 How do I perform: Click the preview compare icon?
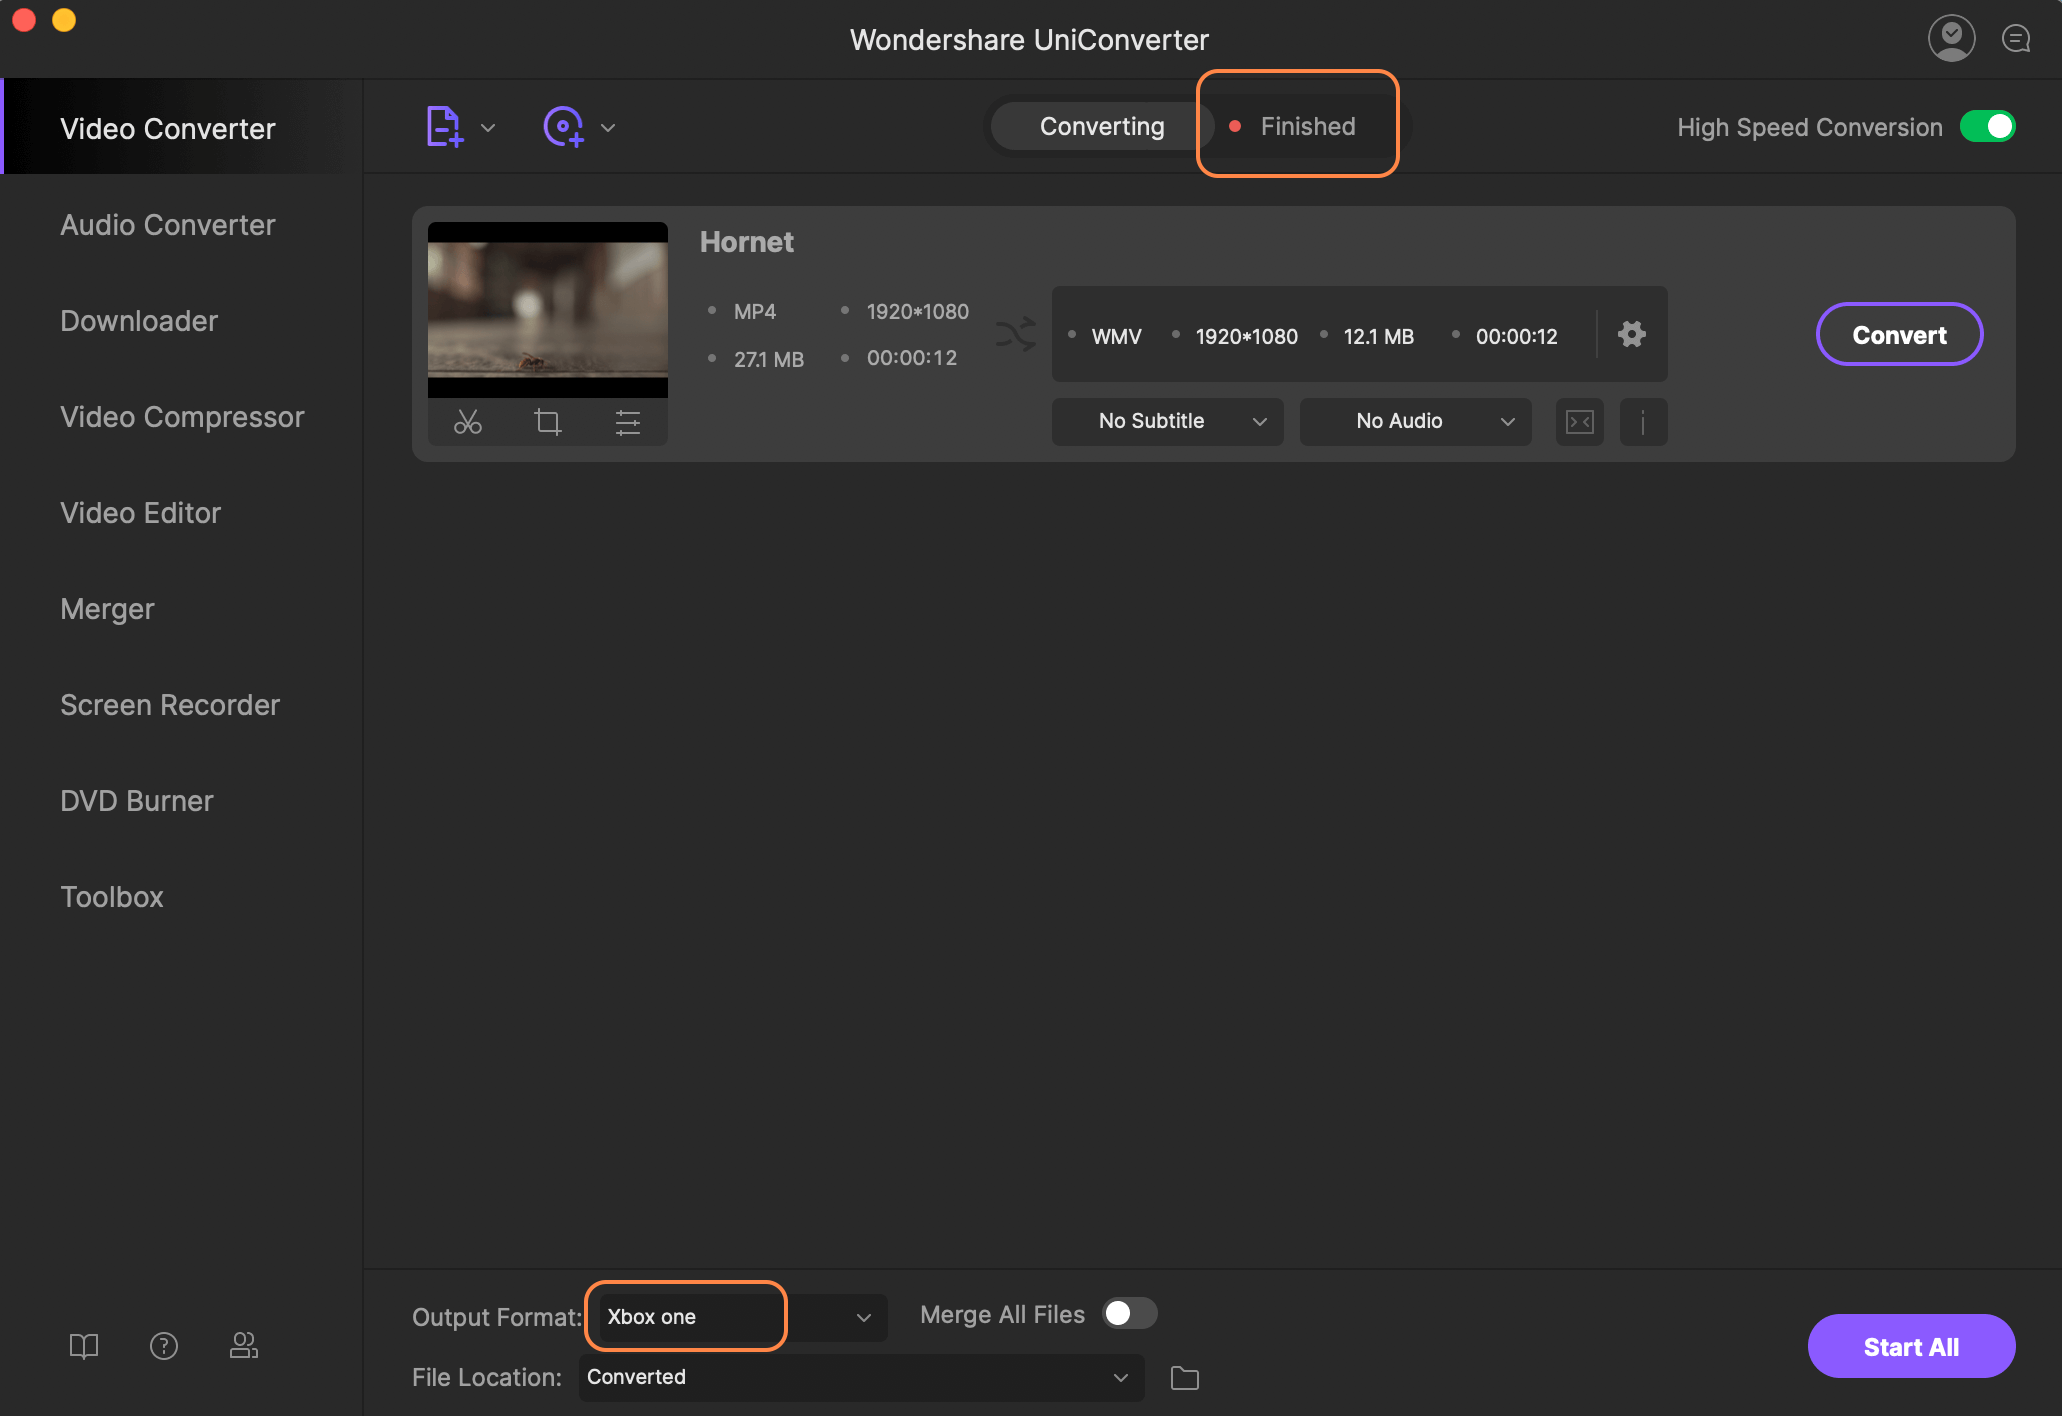(1580, 421)
